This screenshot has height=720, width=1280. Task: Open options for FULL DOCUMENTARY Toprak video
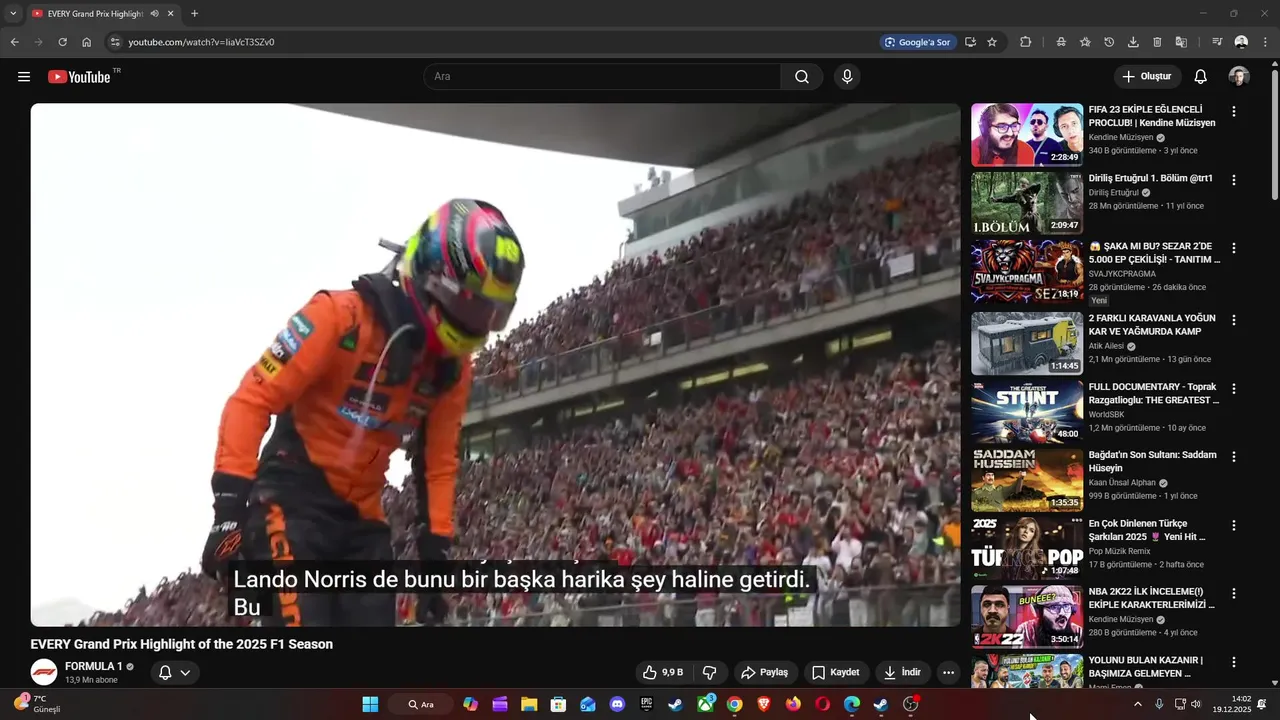pyautogui.click(x=1233, y=388)
